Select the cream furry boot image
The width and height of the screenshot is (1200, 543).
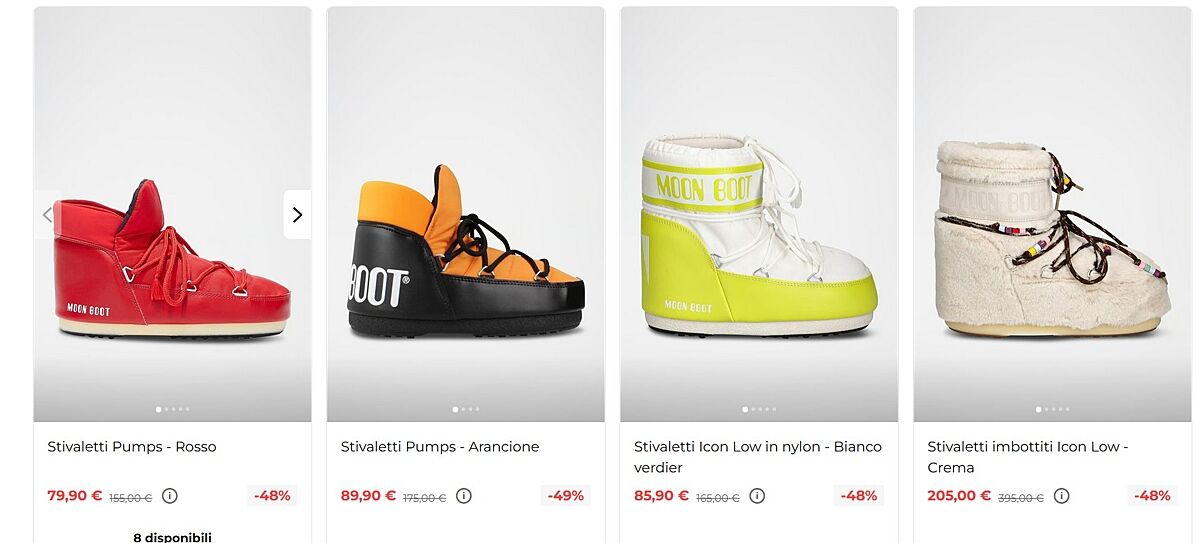click(x=1052, y=238)
